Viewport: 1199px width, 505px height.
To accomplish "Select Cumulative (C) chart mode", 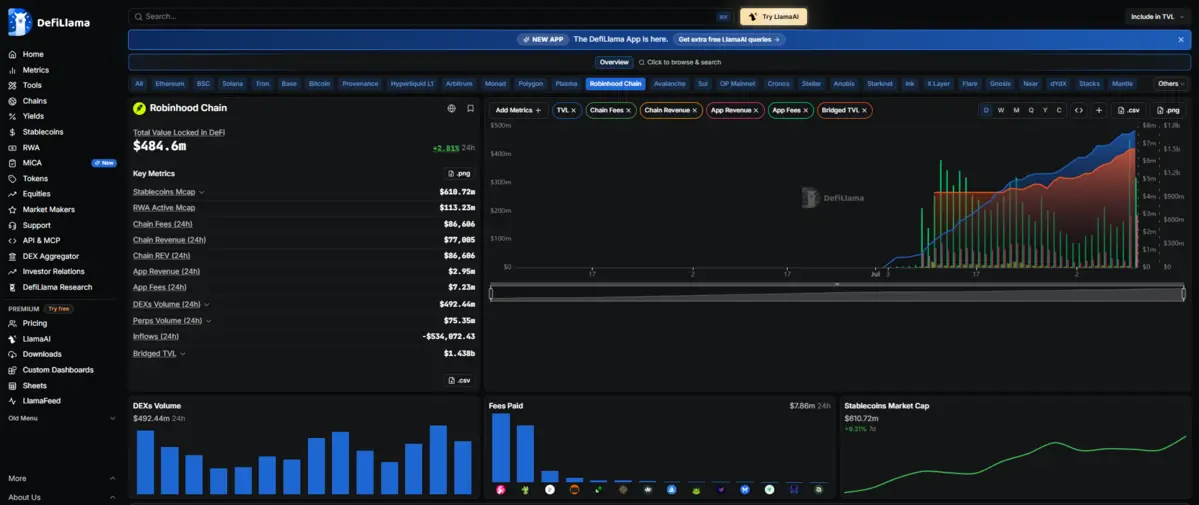I will coord(1059,110).
